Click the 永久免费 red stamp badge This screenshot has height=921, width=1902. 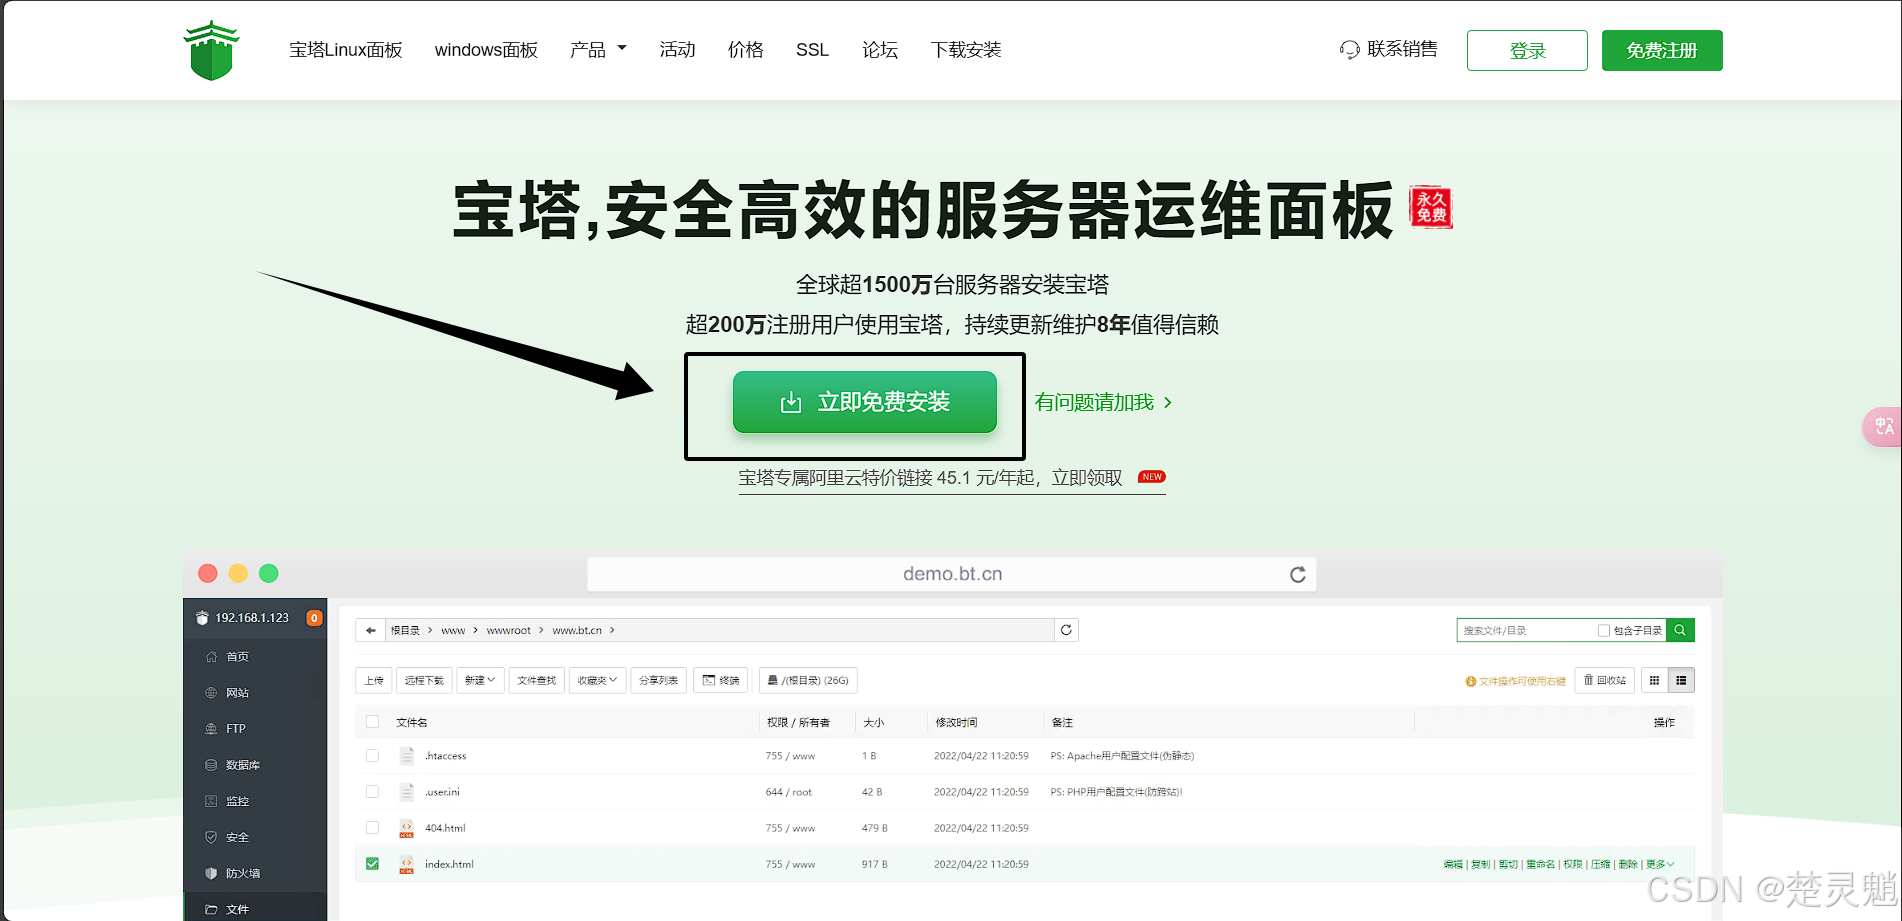[1431, 207]
